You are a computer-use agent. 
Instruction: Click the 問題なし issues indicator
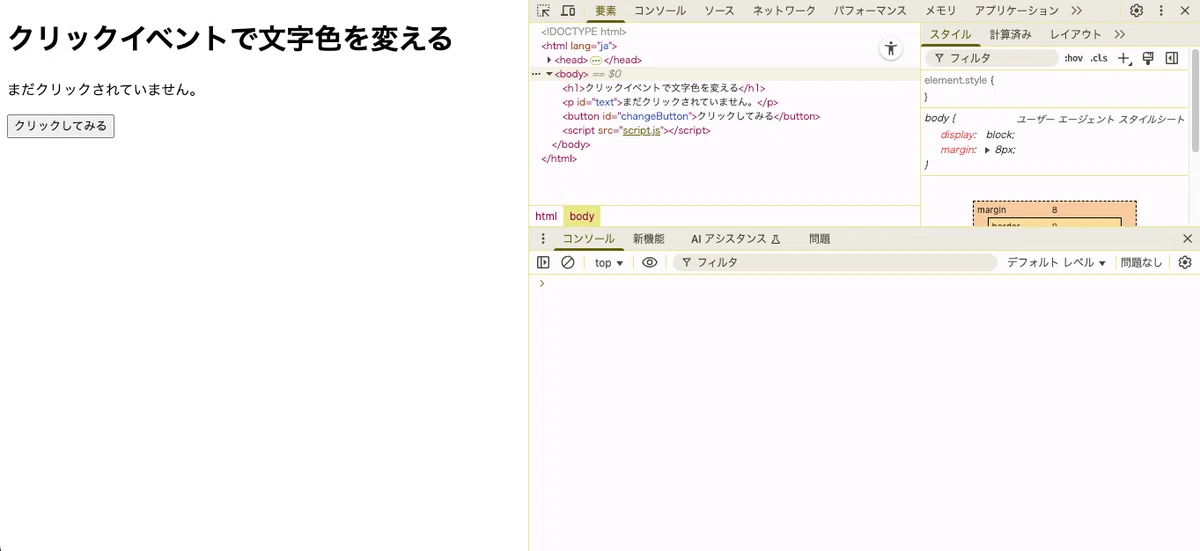click(1141, 263)
